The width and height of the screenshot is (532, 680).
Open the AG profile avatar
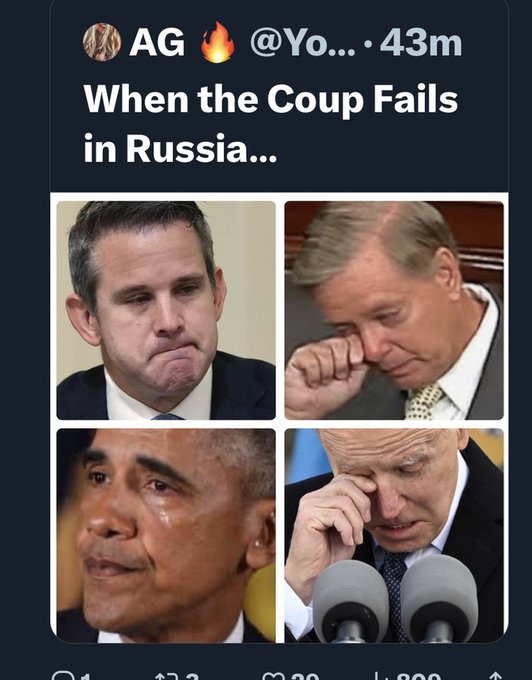(102, 42)
